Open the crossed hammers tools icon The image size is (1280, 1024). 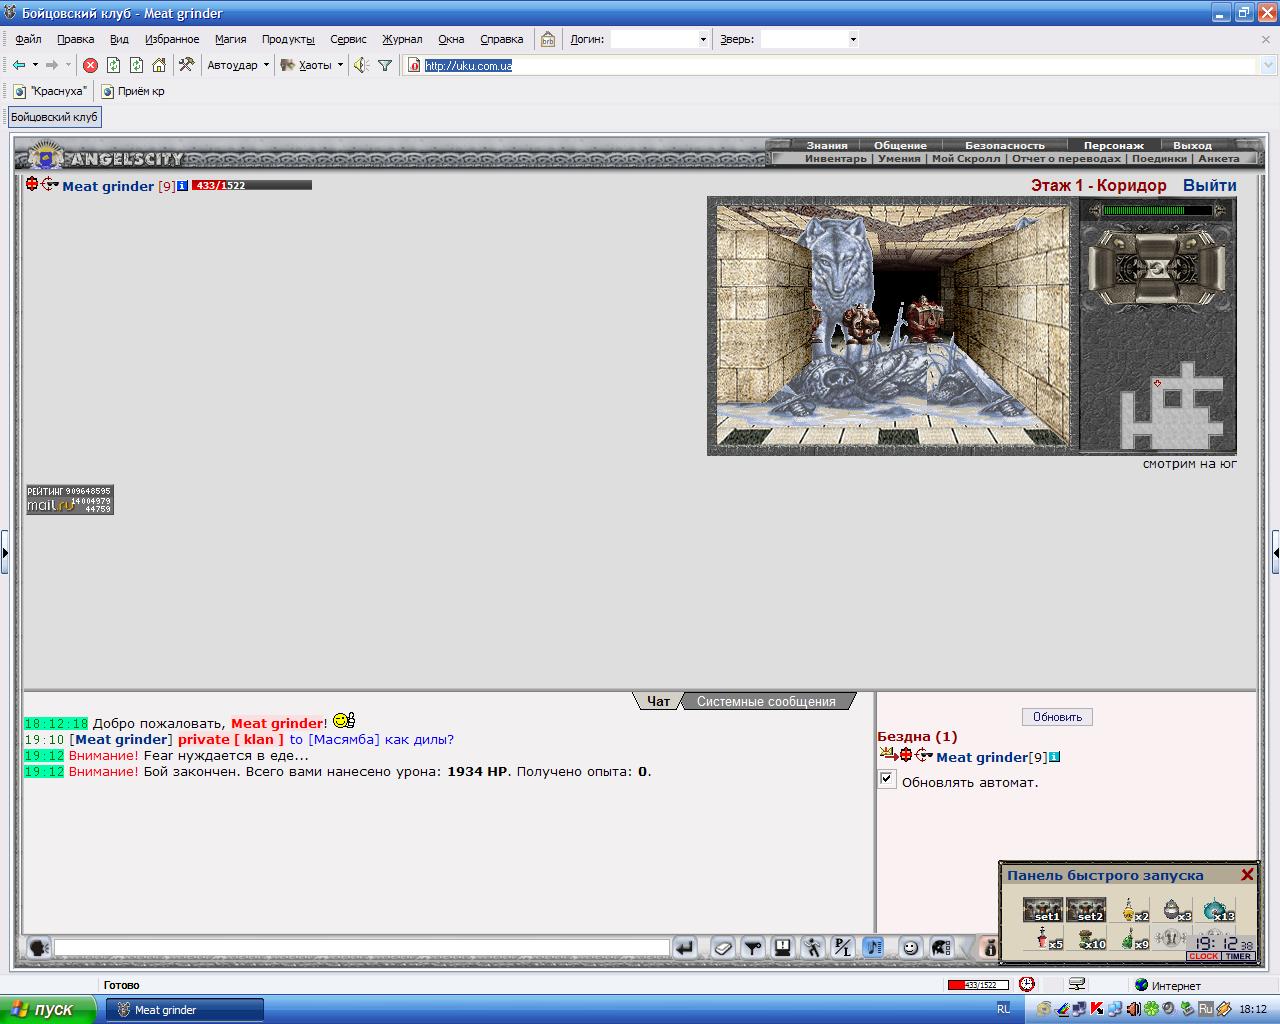click(186, 65)
